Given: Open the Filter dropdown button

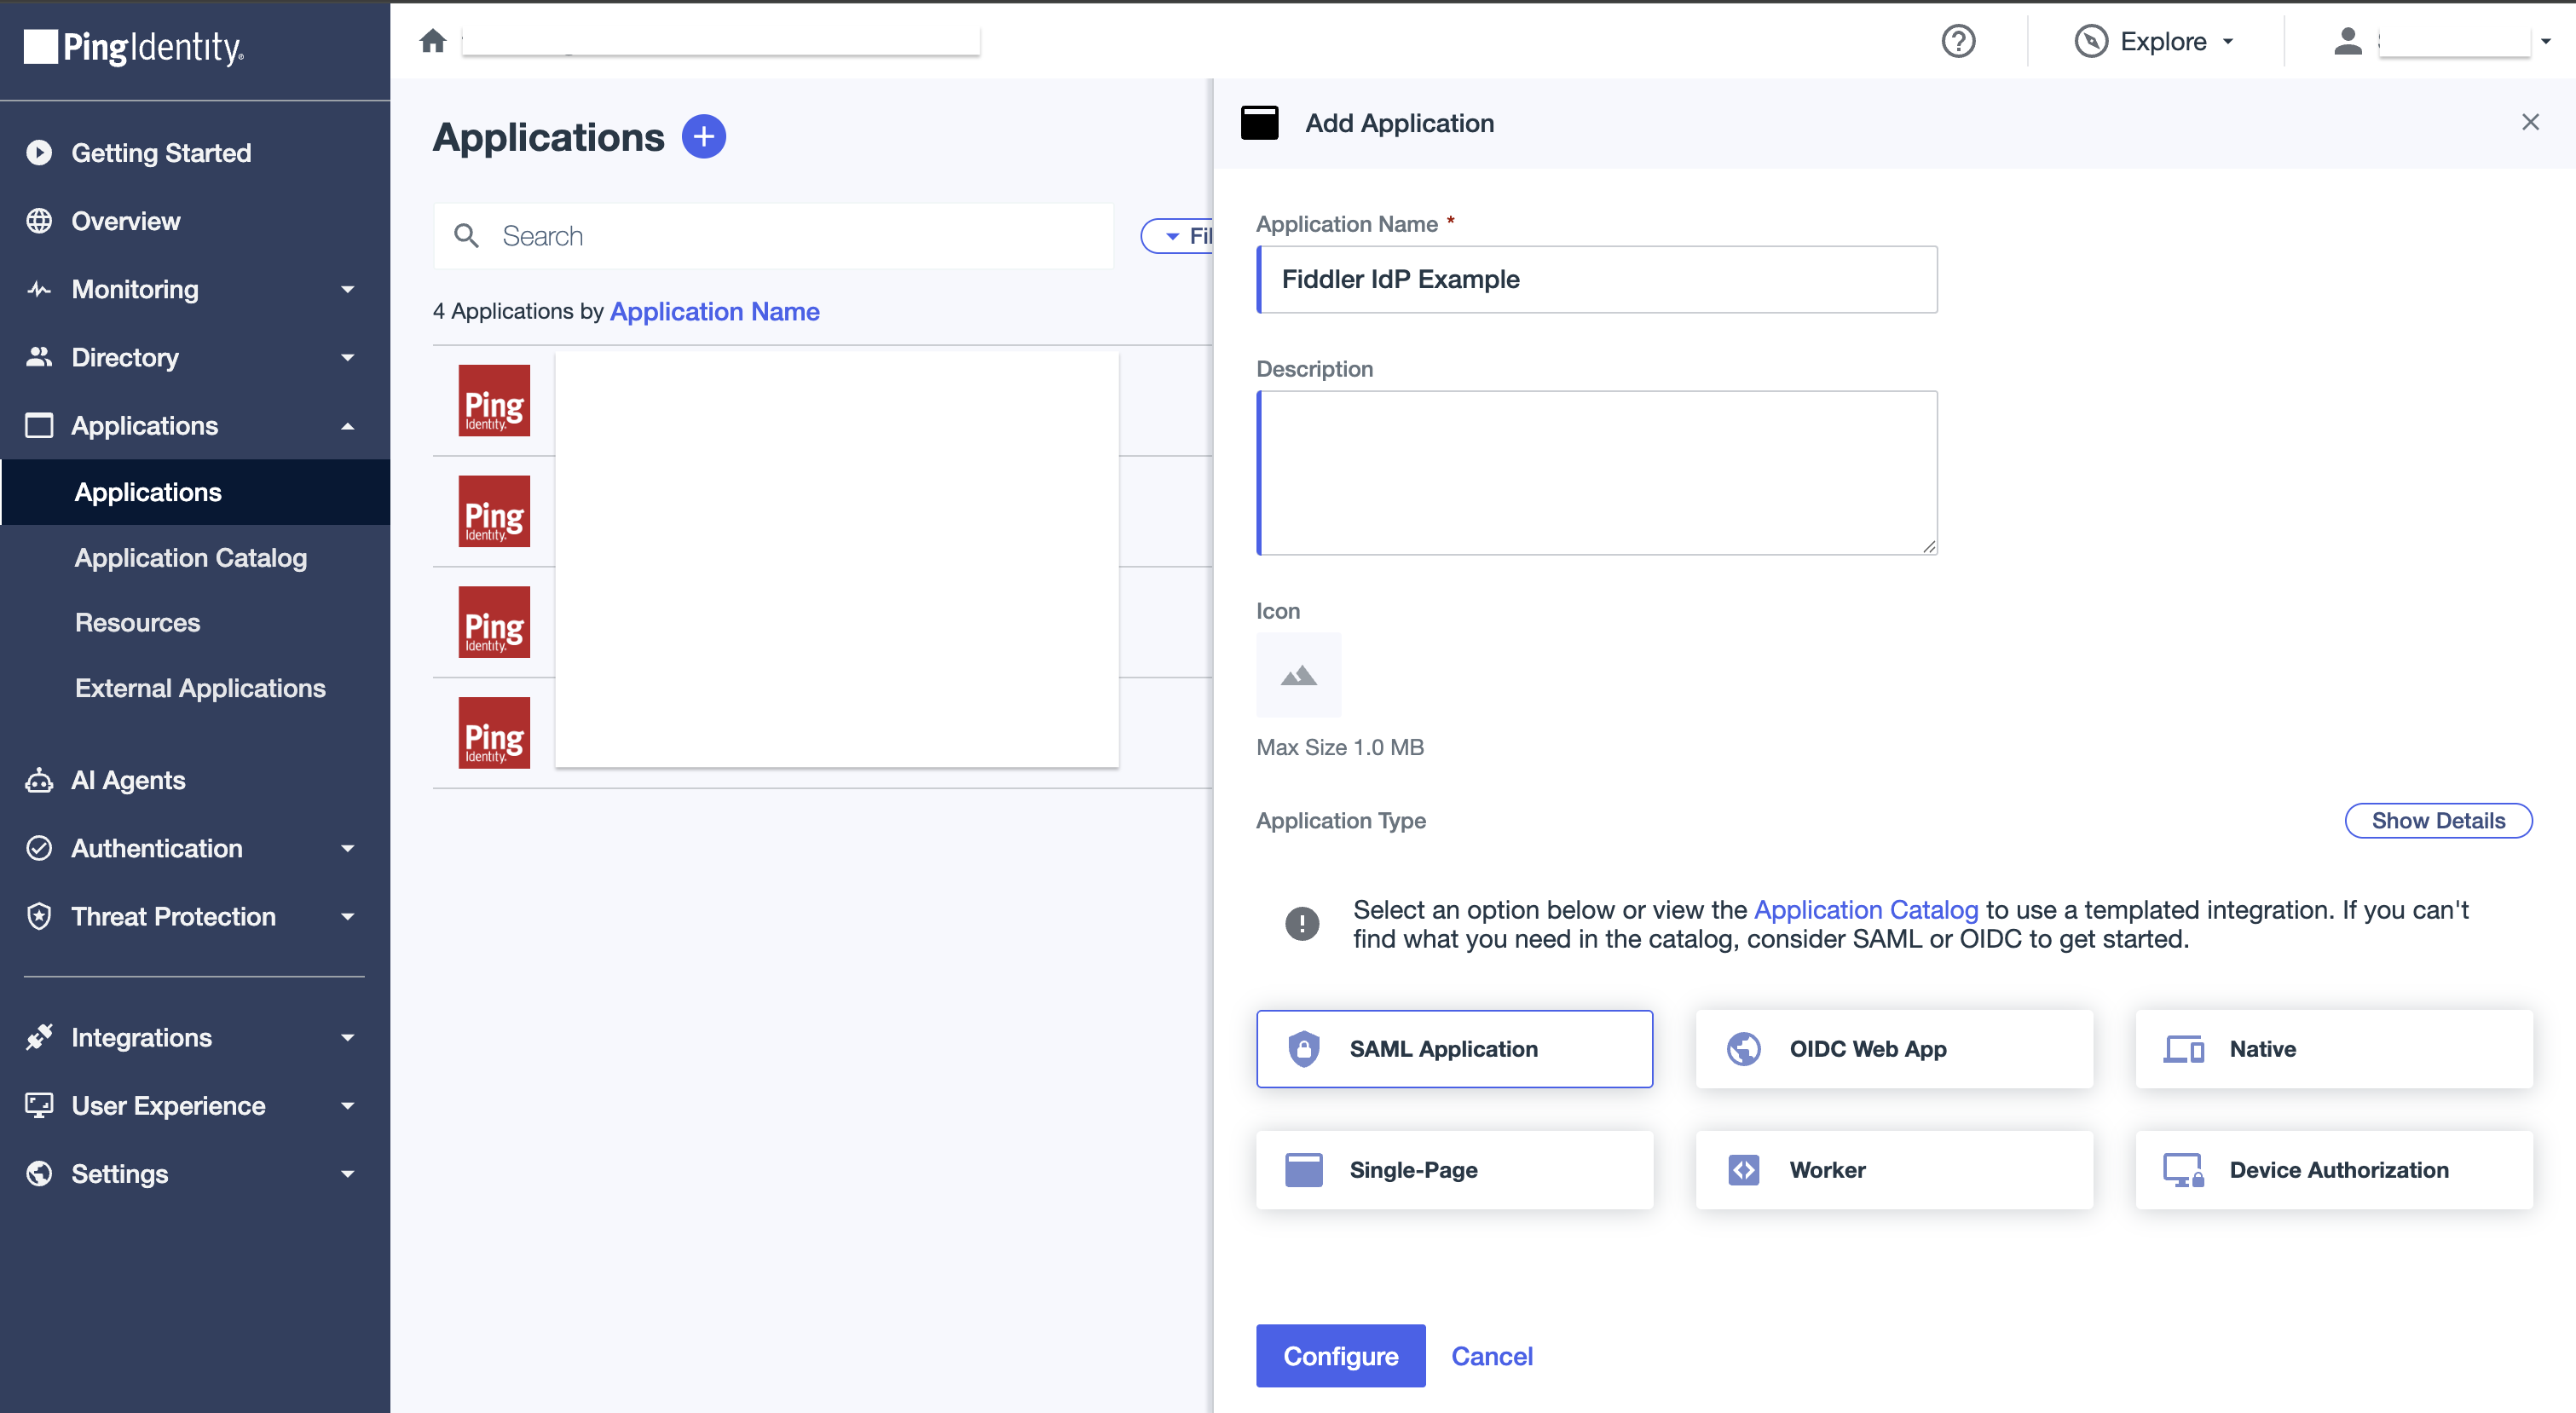Looking at the screenshot, I should pyautogui.click(x=1178, y=236).
